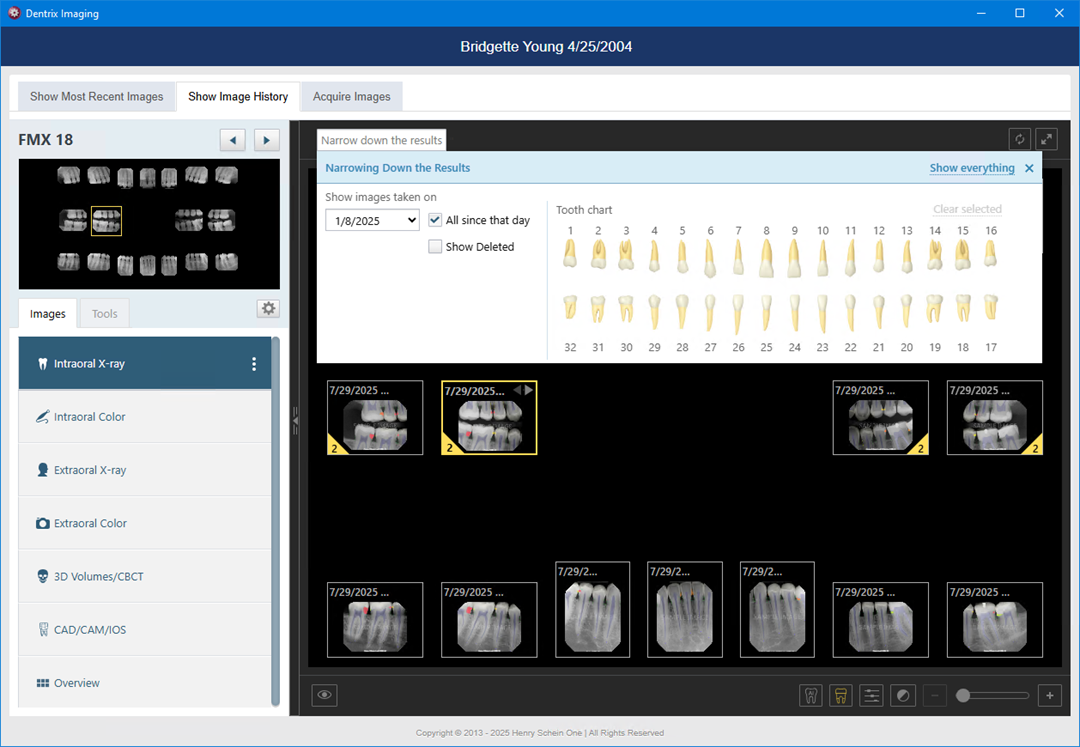Click the zoom out minus button
Image resolution: width=1080 pixels, height=747 pixels.
click(x=935, y=695)
